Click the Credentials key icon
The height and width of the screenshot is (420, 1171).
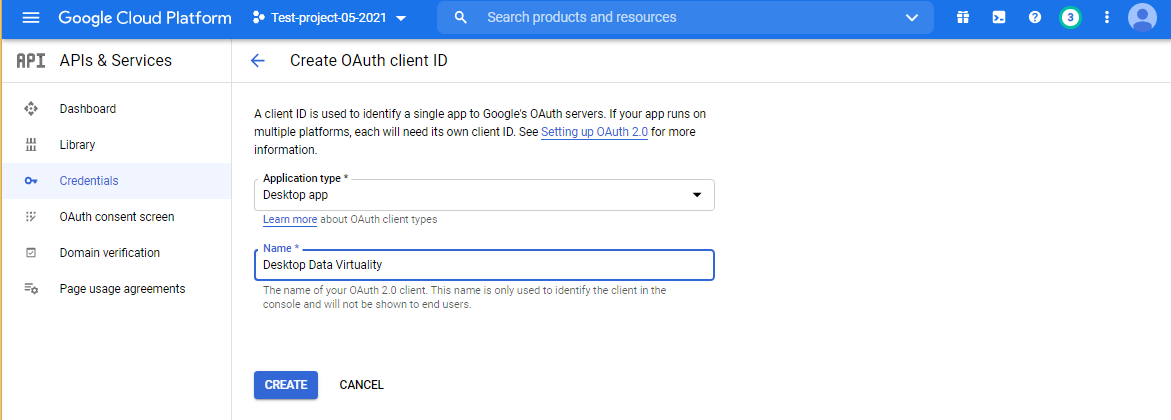point(30,181)
